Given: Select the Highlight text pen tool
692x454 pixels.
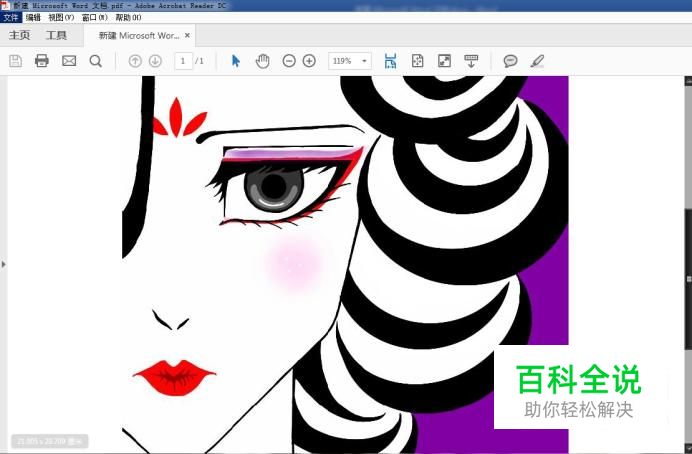Looking at the screenshot, I should click(537, 61).
